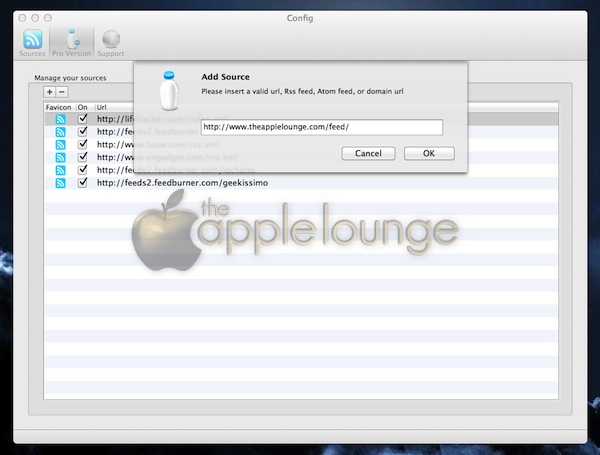Click the window close button
Image resolution: width=600 pixels, height=455 pixels.
(x=22, y=18)
